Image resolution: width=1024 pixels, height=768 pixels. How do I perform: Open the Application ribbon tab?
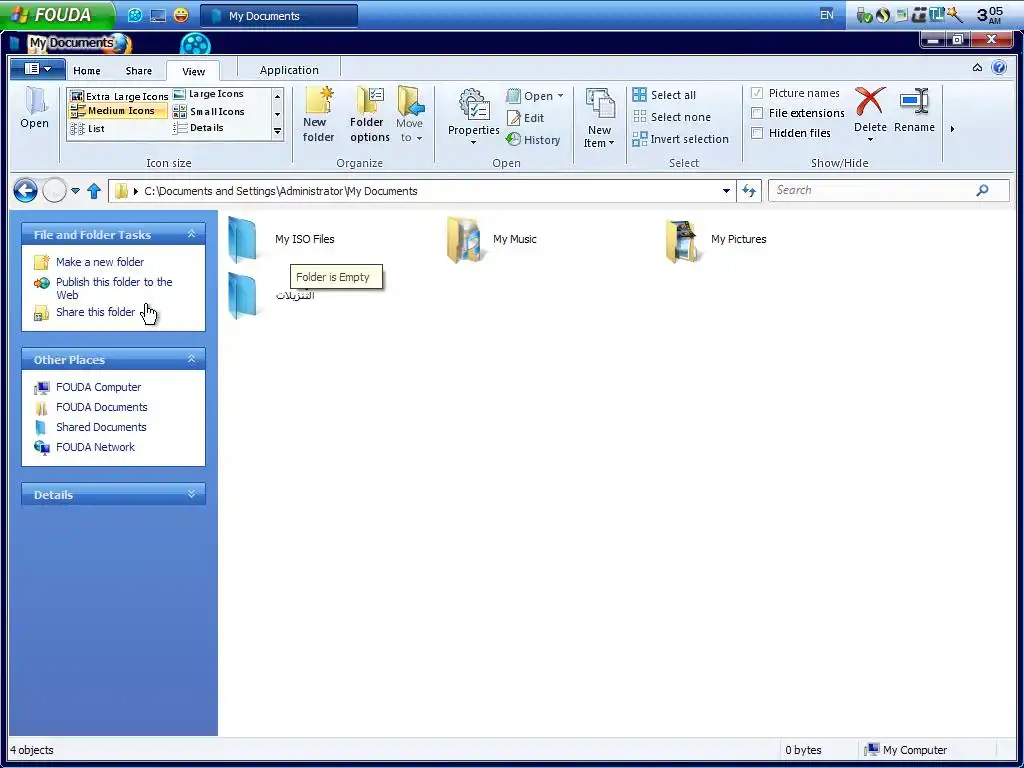(289, 70)
